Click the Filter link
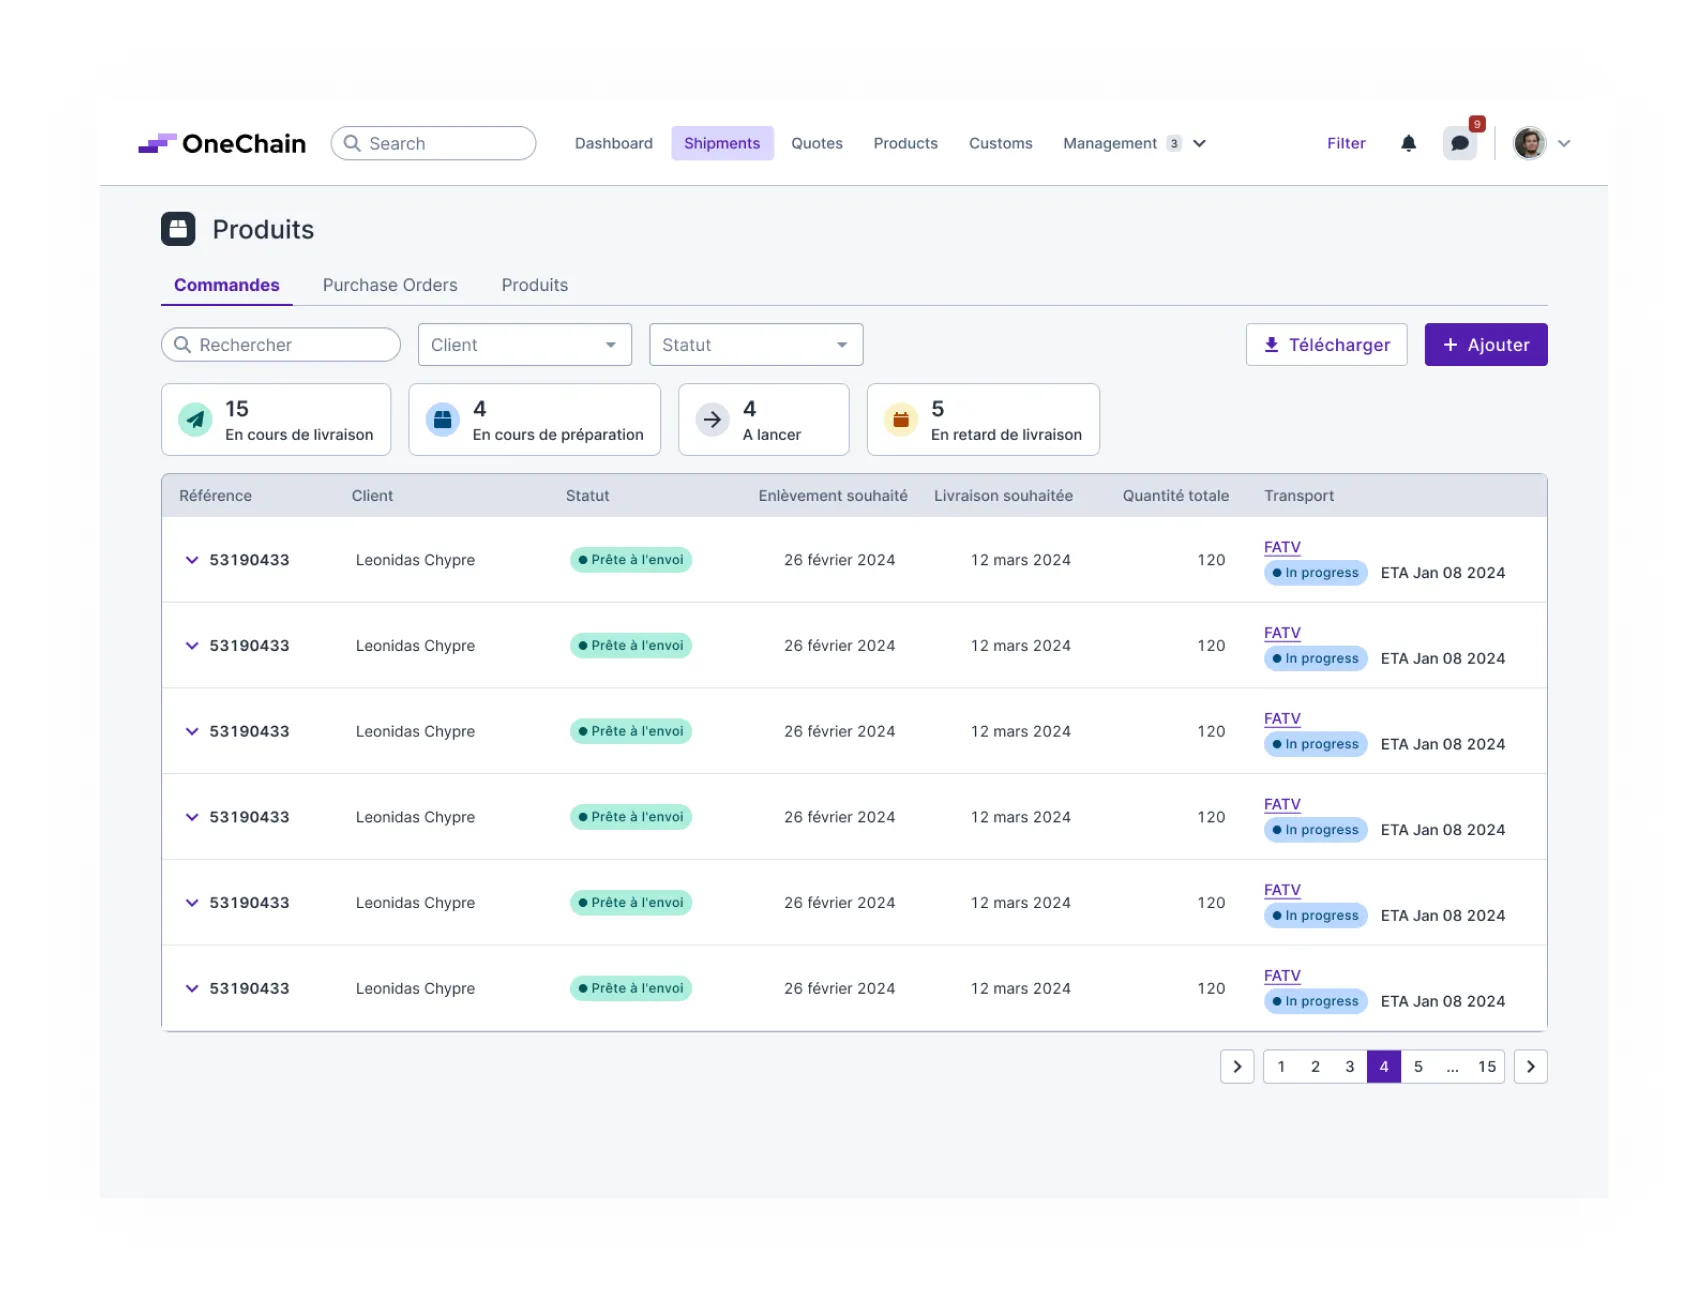This screenshot has height=1298, width=1708. click(x=1346, y=143)
